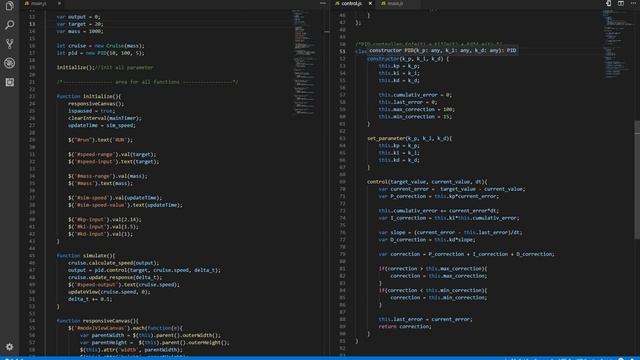
Task: Open More Actions menu of the left editor group
Action: pyautogui.click(x=323, y=3)
